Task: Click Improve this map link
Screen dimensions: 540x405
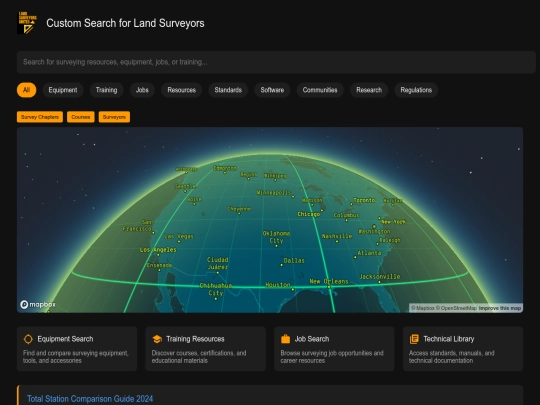Action: (500, 308)
